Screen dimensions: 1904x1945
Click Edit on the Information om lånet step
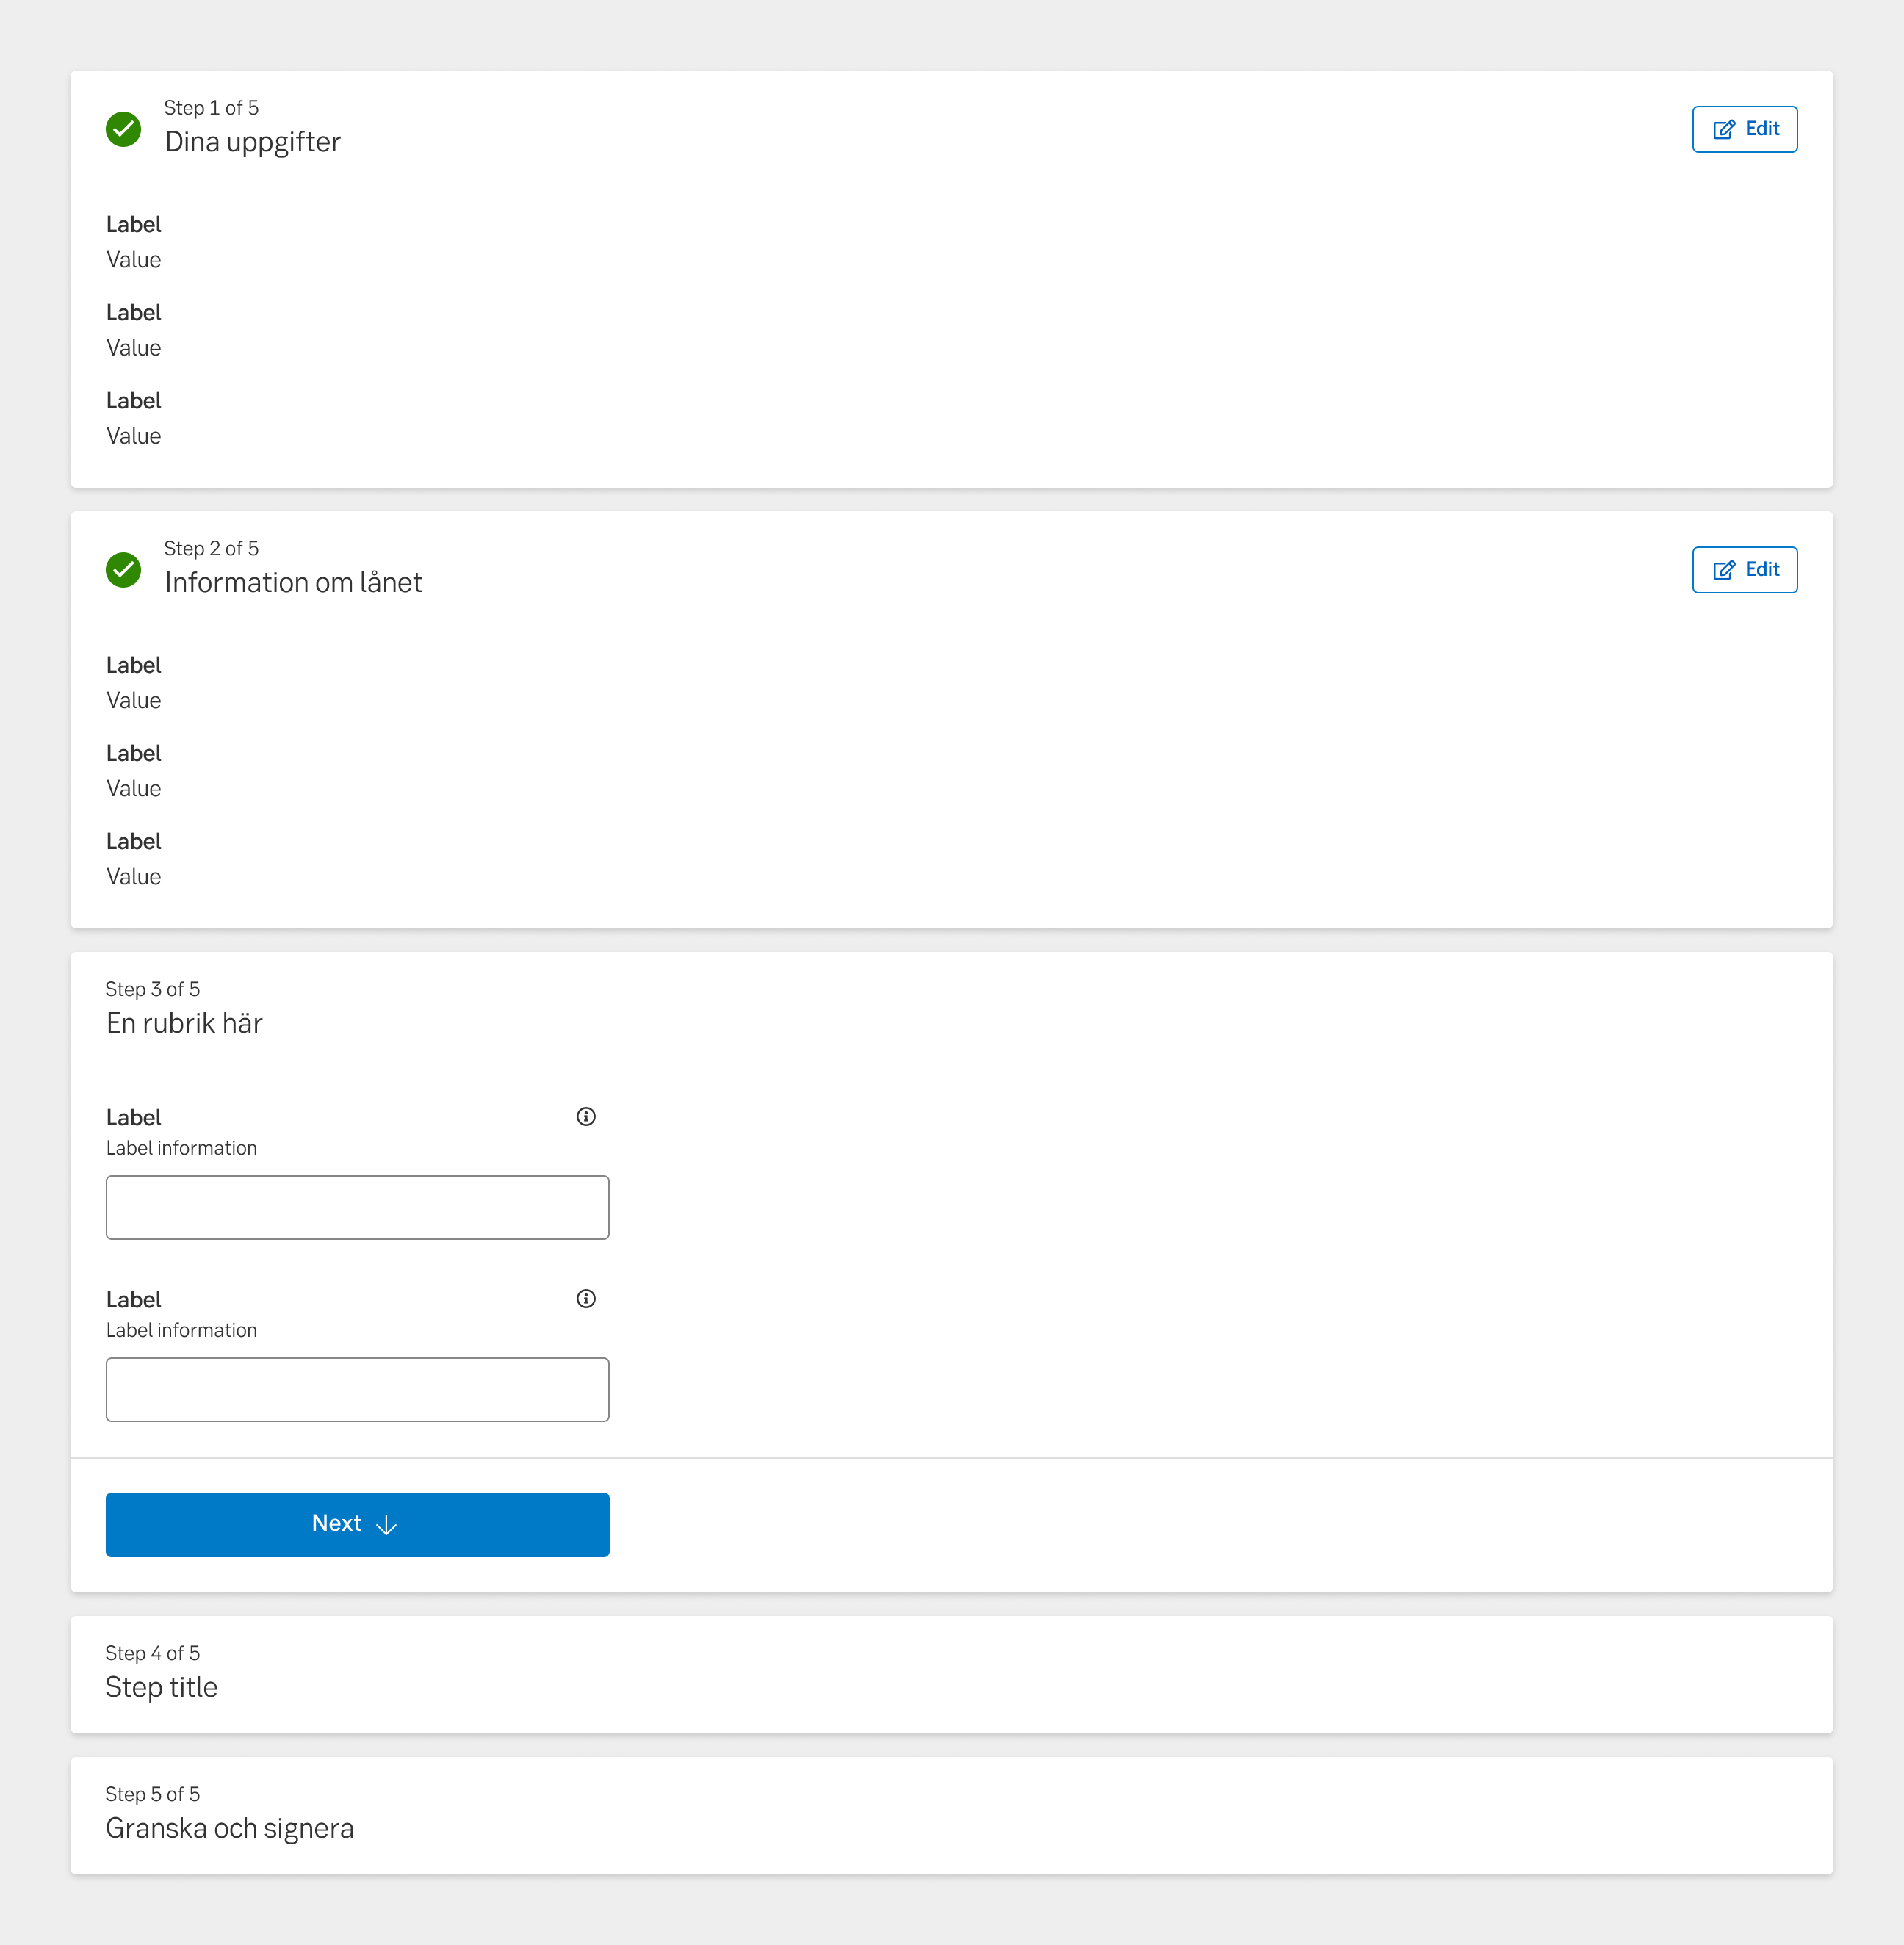click(1744, 569)
